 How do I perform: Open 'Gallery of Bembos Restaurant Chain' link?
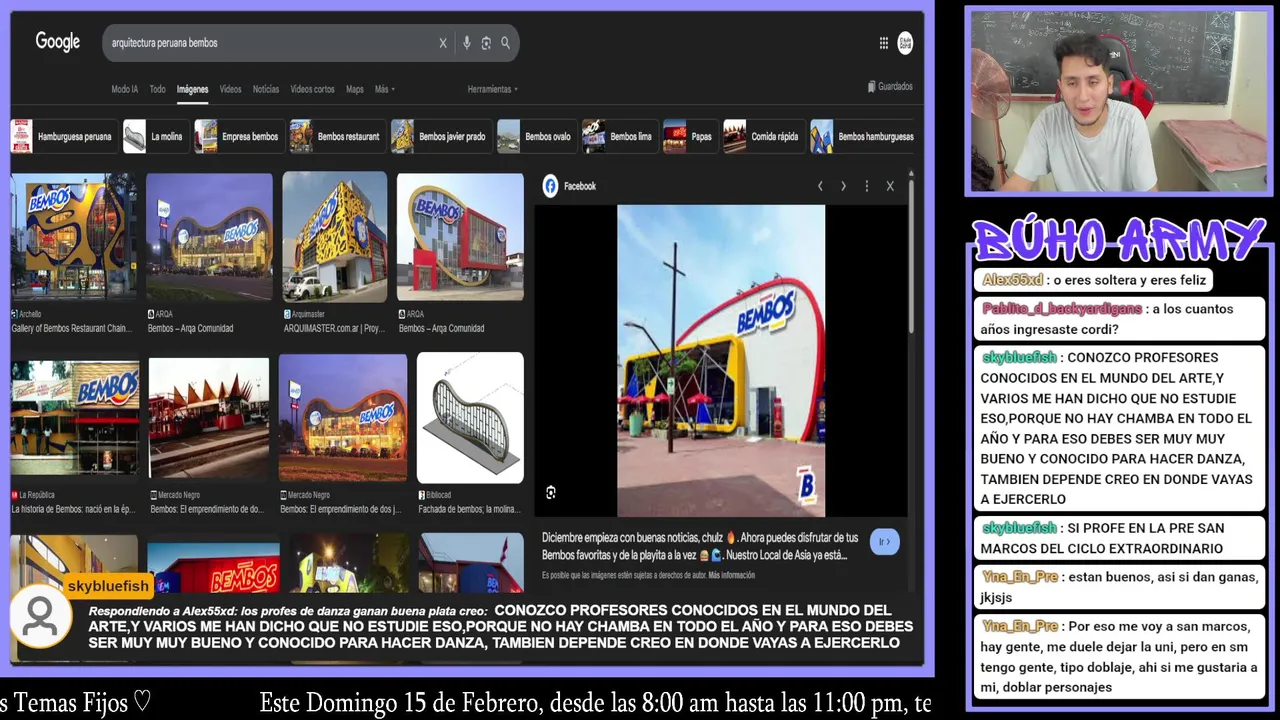coord(71,328)
